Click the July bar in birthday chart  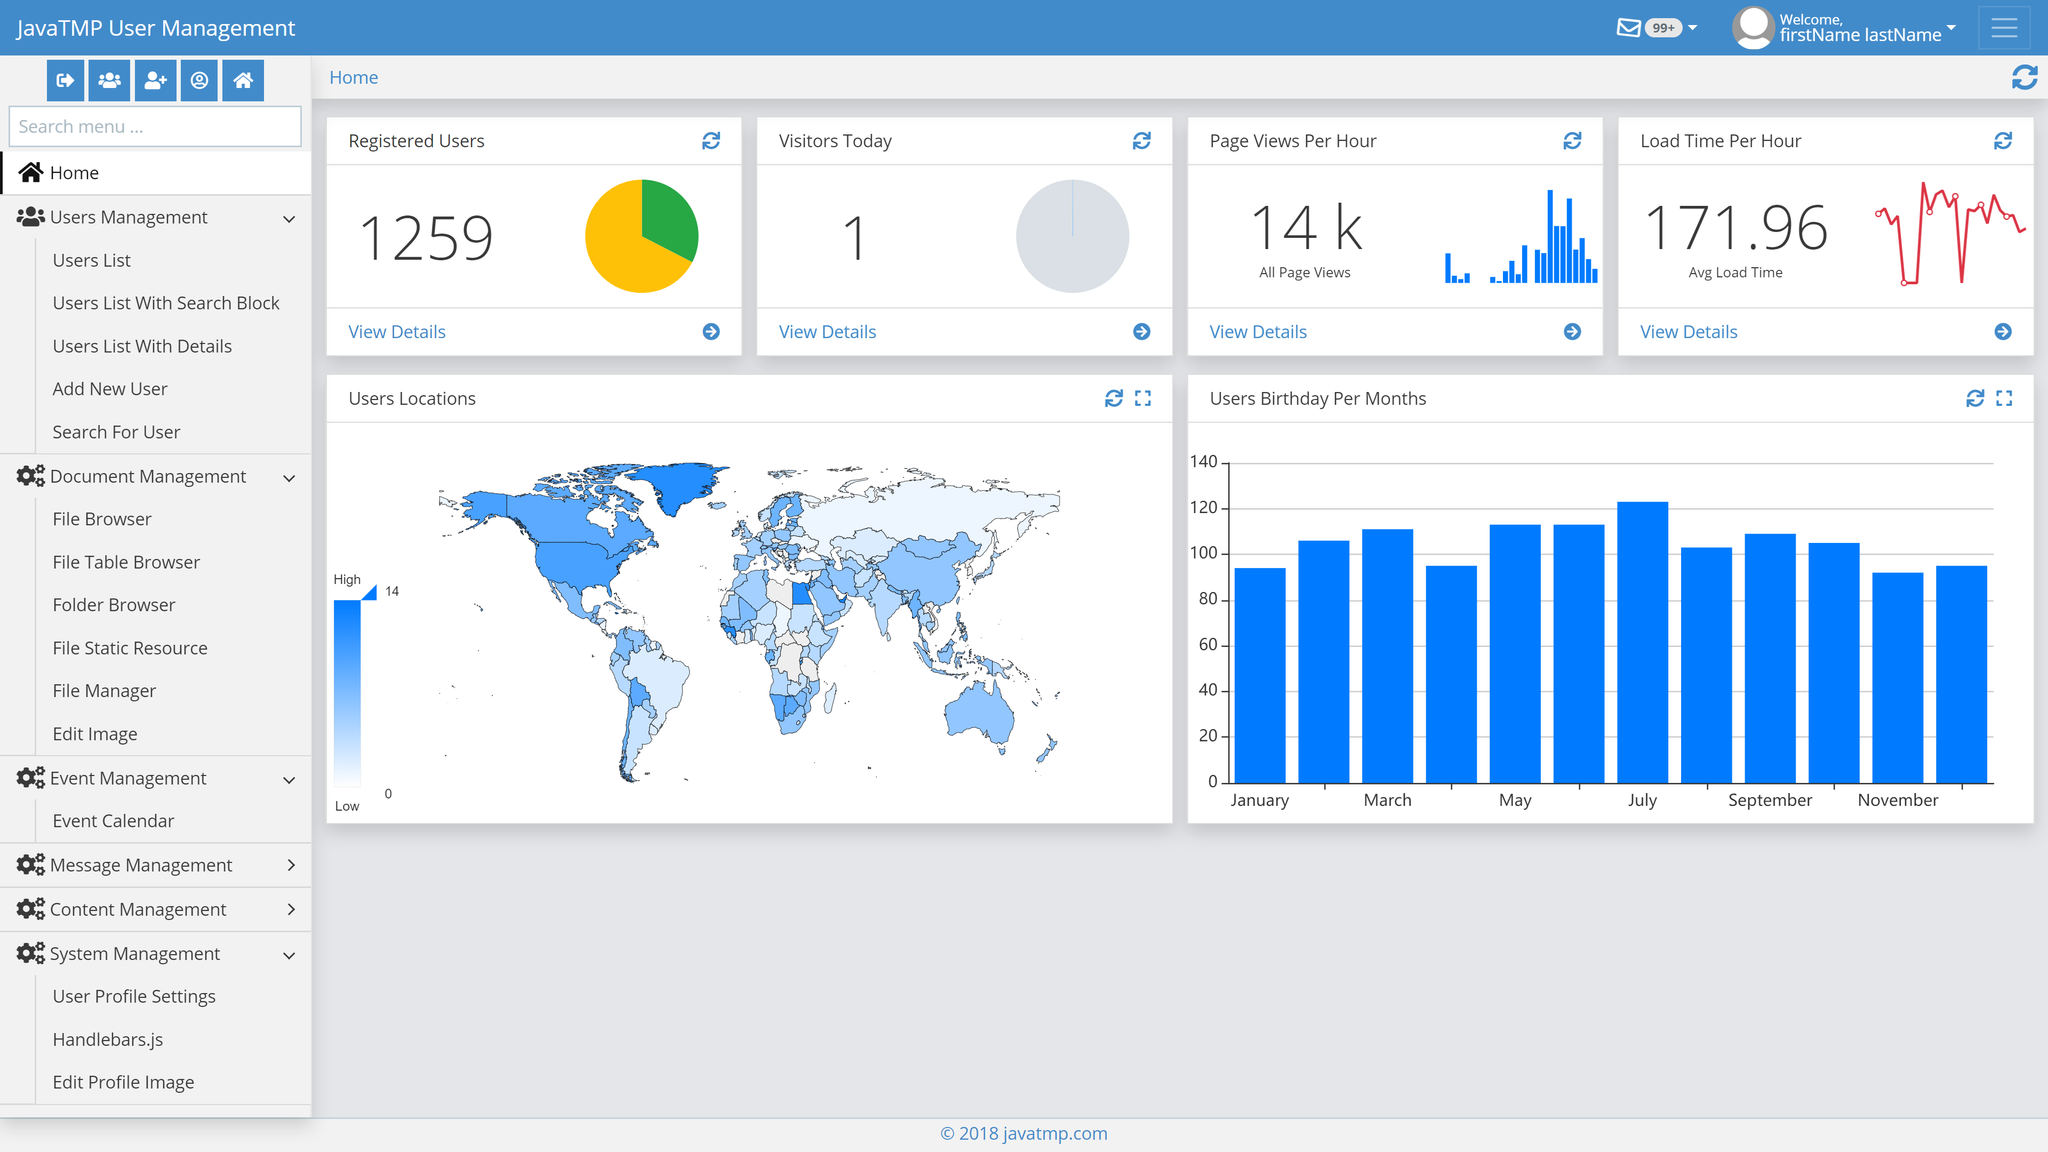coord(1642,642)
